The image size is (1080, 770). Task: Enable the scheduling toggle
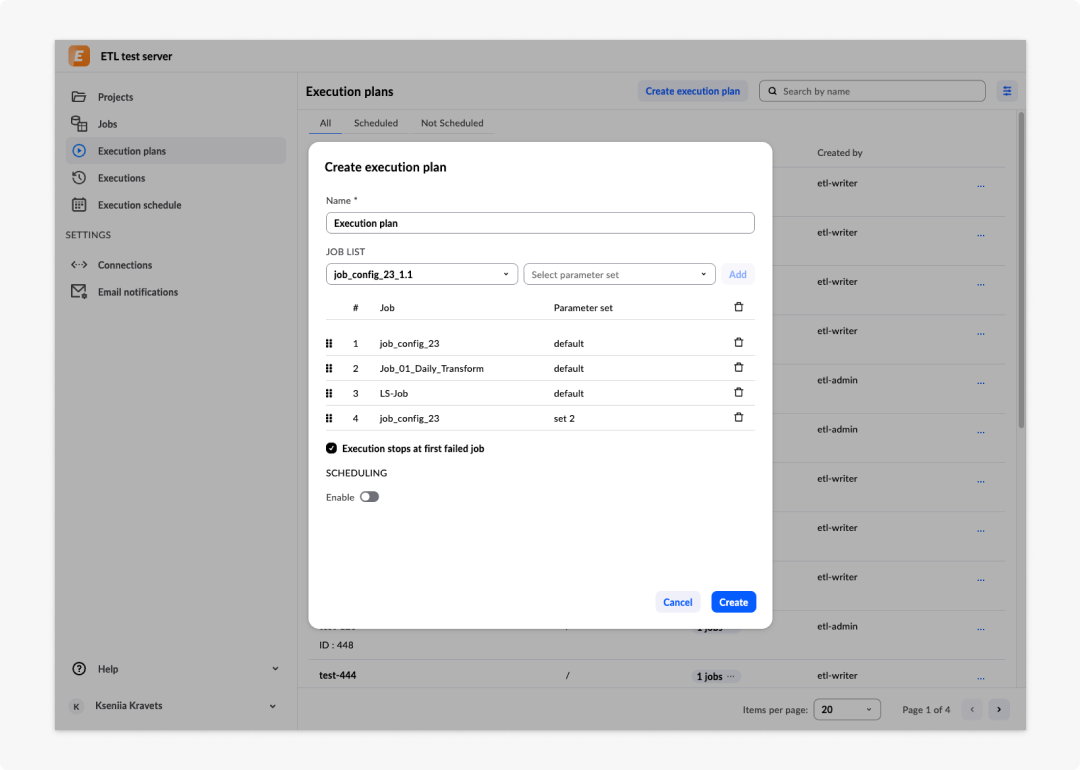[x=369, y=497]
